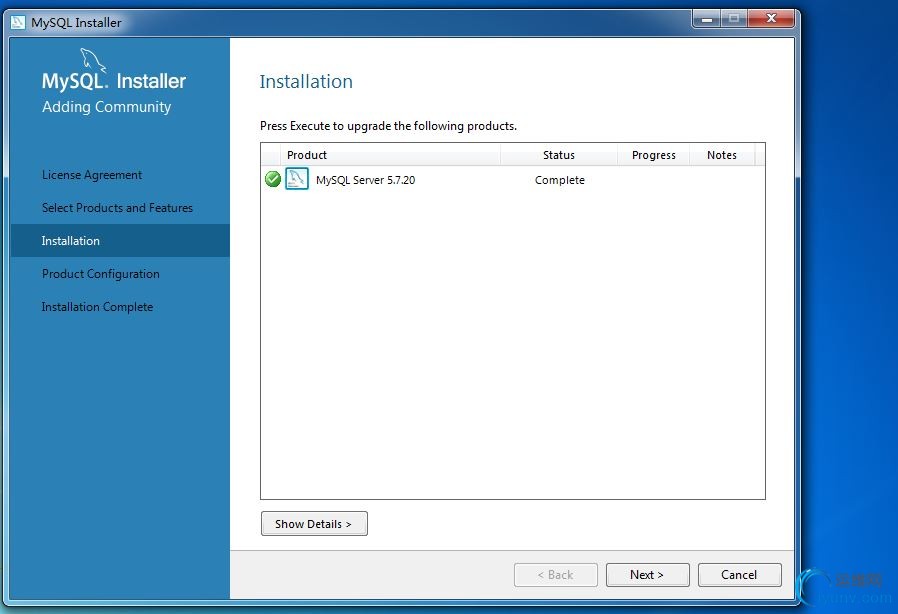This screenshot has height=614, width=898.
Task: Go back with the Back button
Action: tap(556, 574)
